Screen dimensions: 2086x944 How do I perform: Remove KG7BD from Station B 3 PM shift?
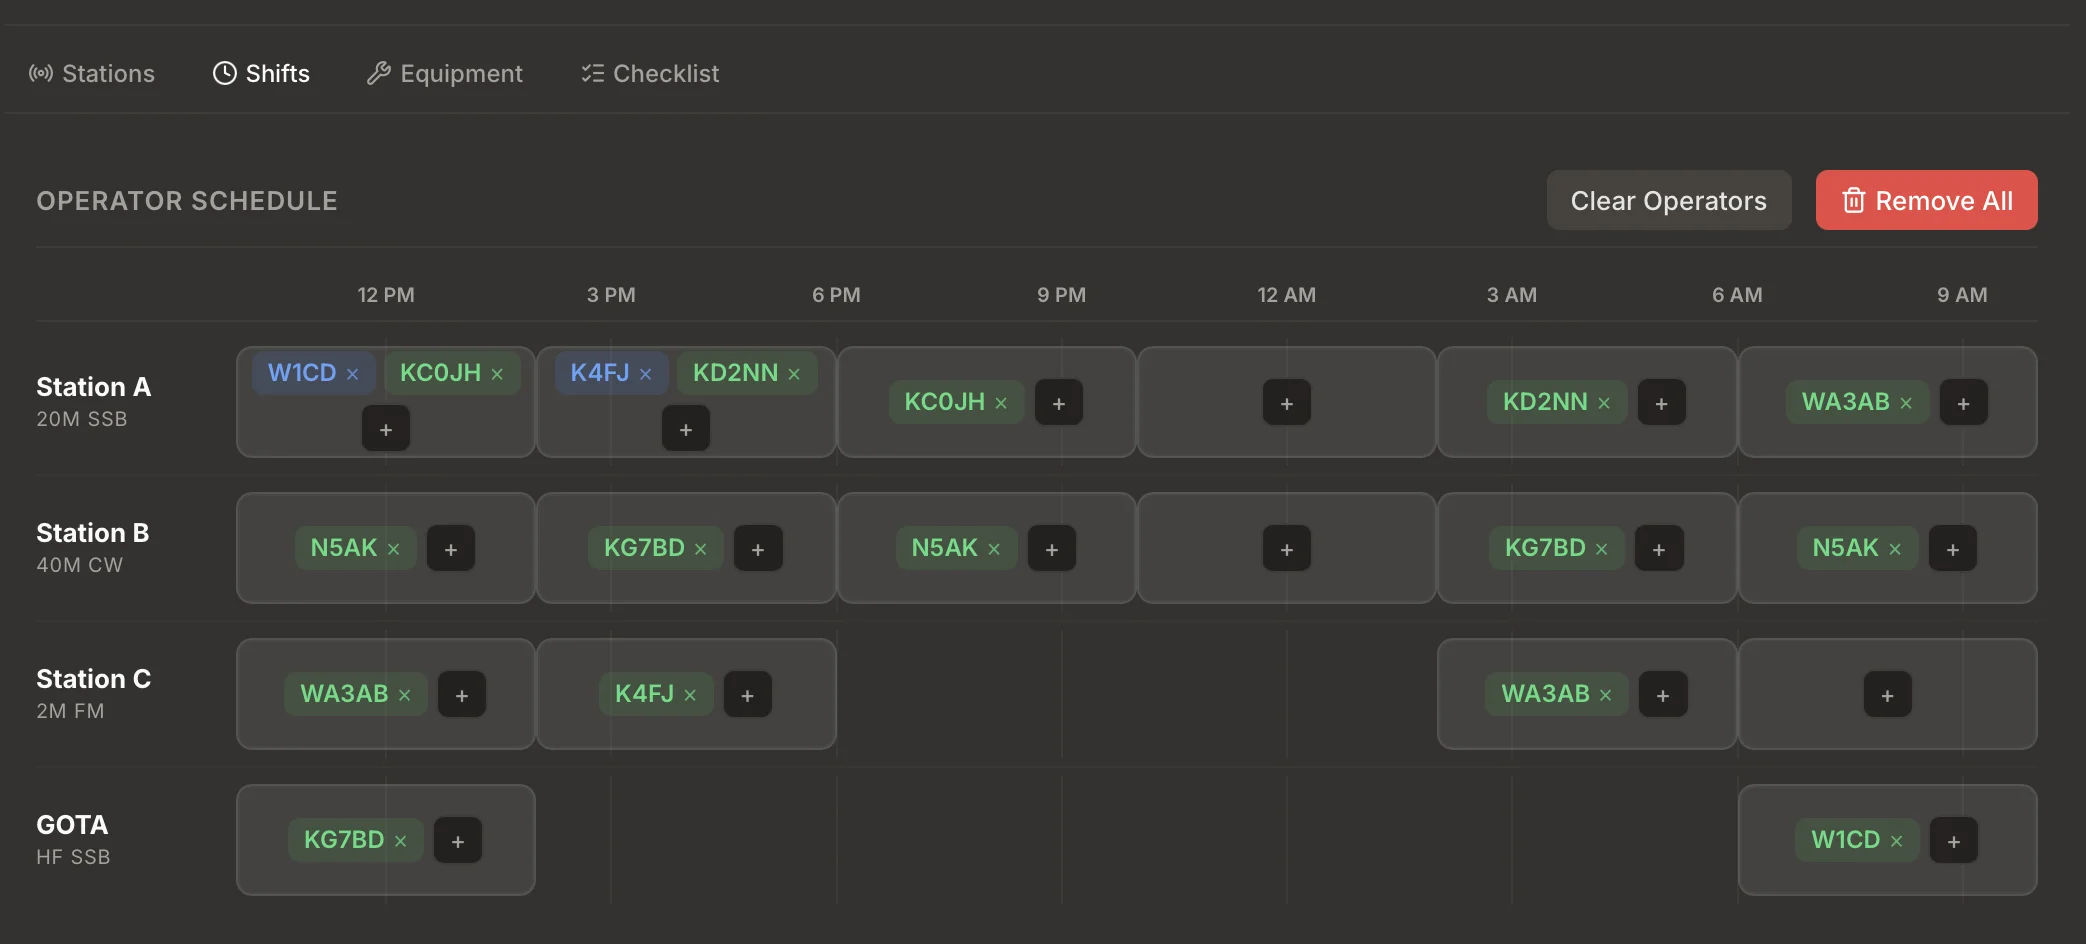(700, 549)
